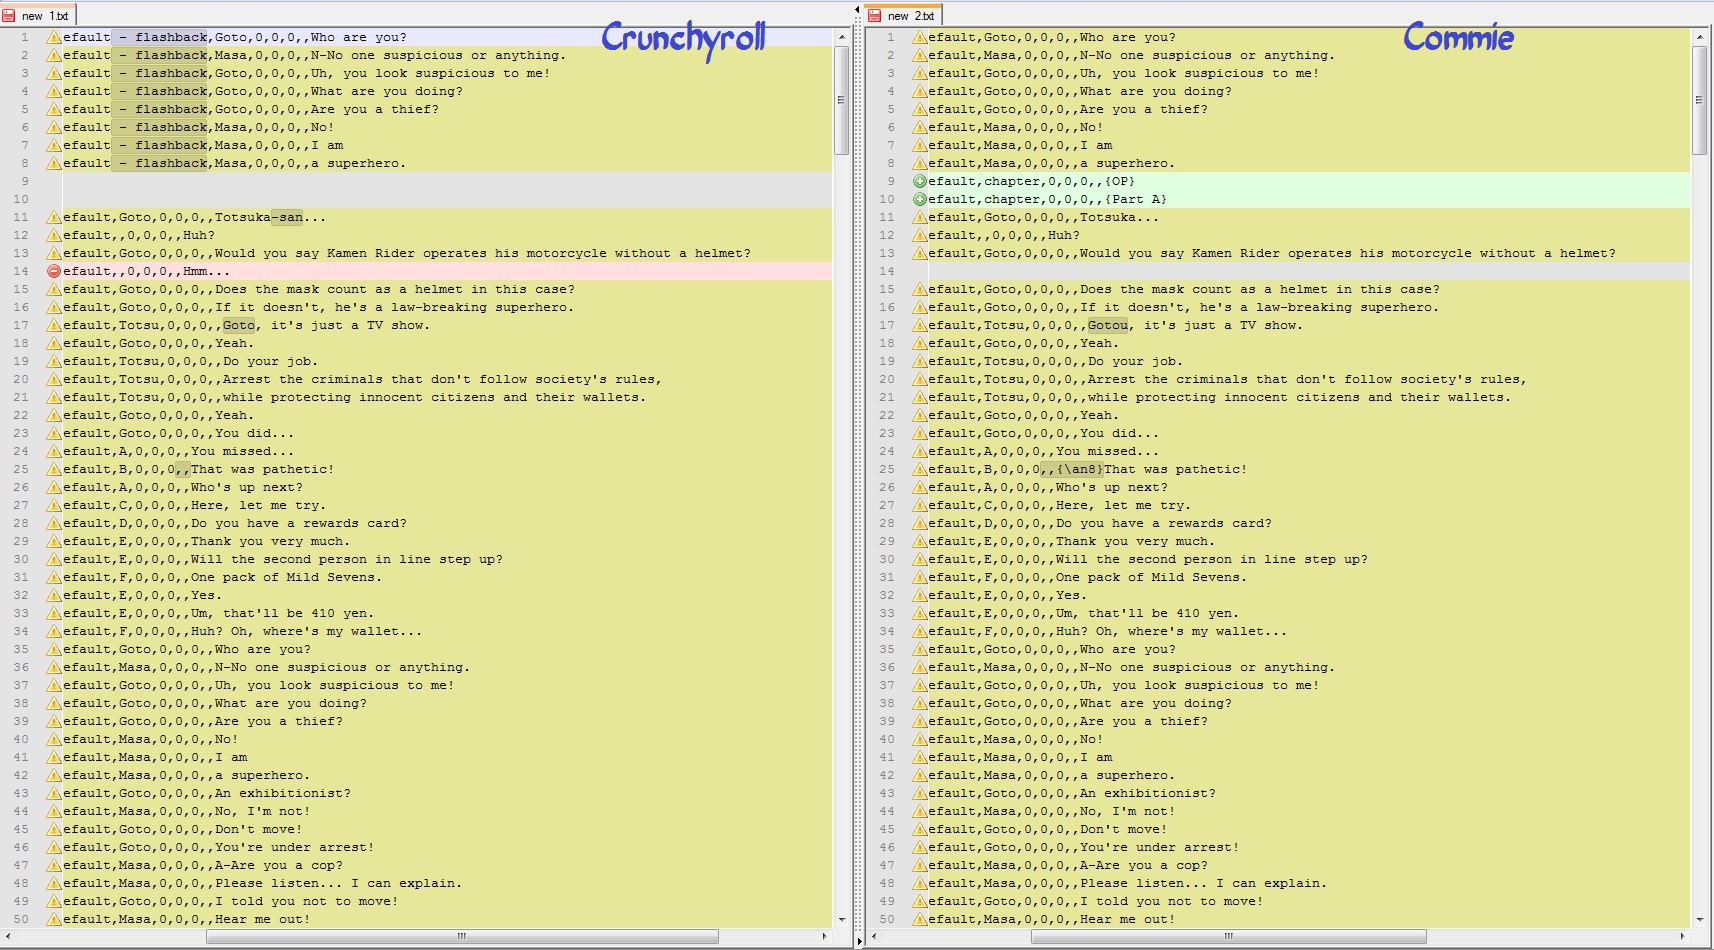Click line number 9 in the right pane margin
The image size is (1714, 950).
(891, 181)
